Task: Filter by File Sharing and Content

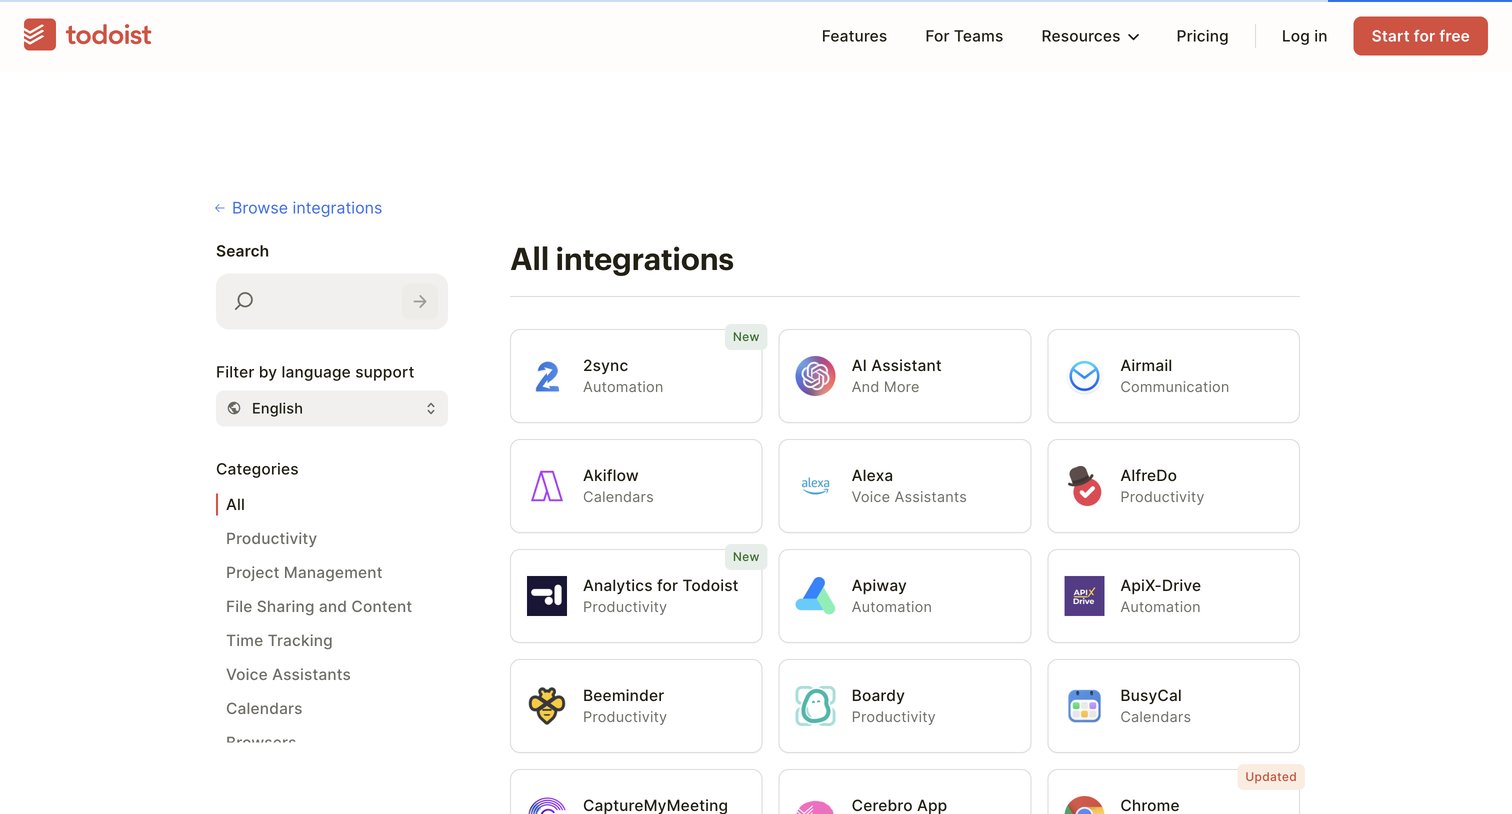Action: pos(319,607)
